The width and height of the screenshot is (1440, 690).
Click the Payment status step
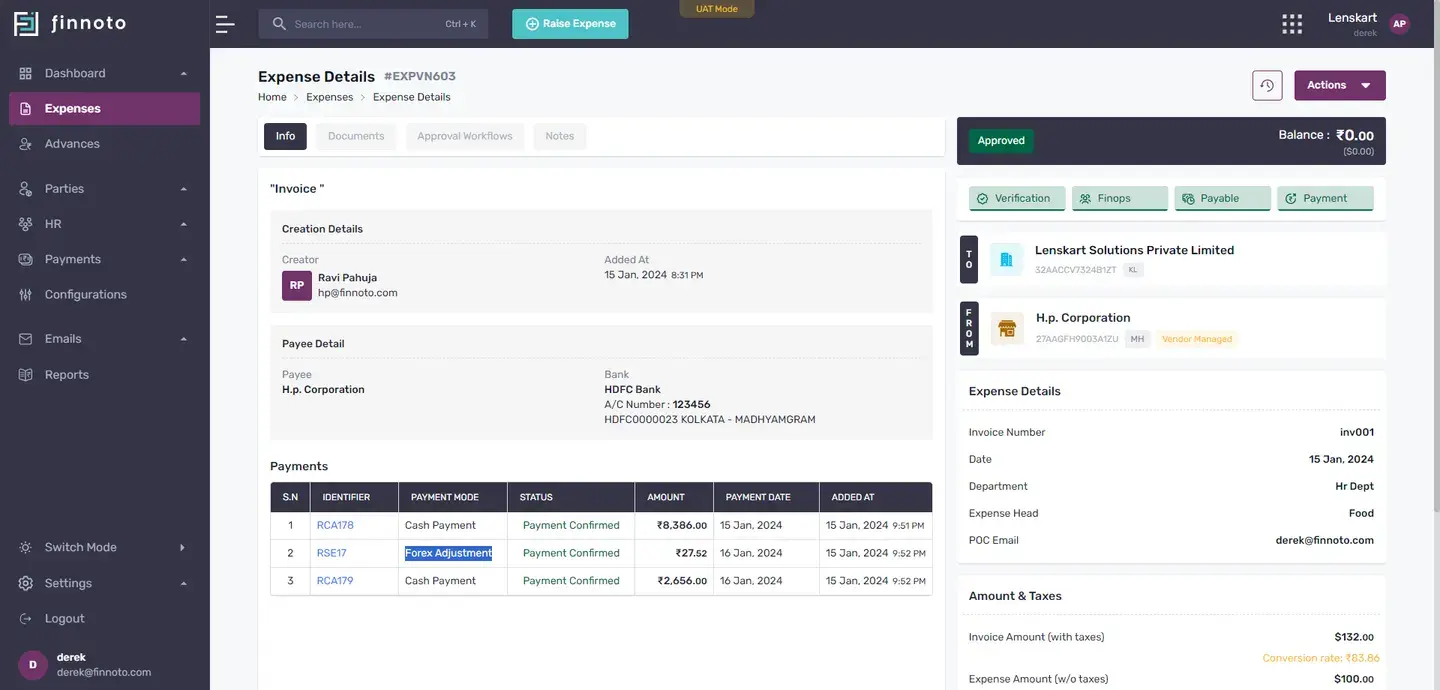coord(1325,199)
